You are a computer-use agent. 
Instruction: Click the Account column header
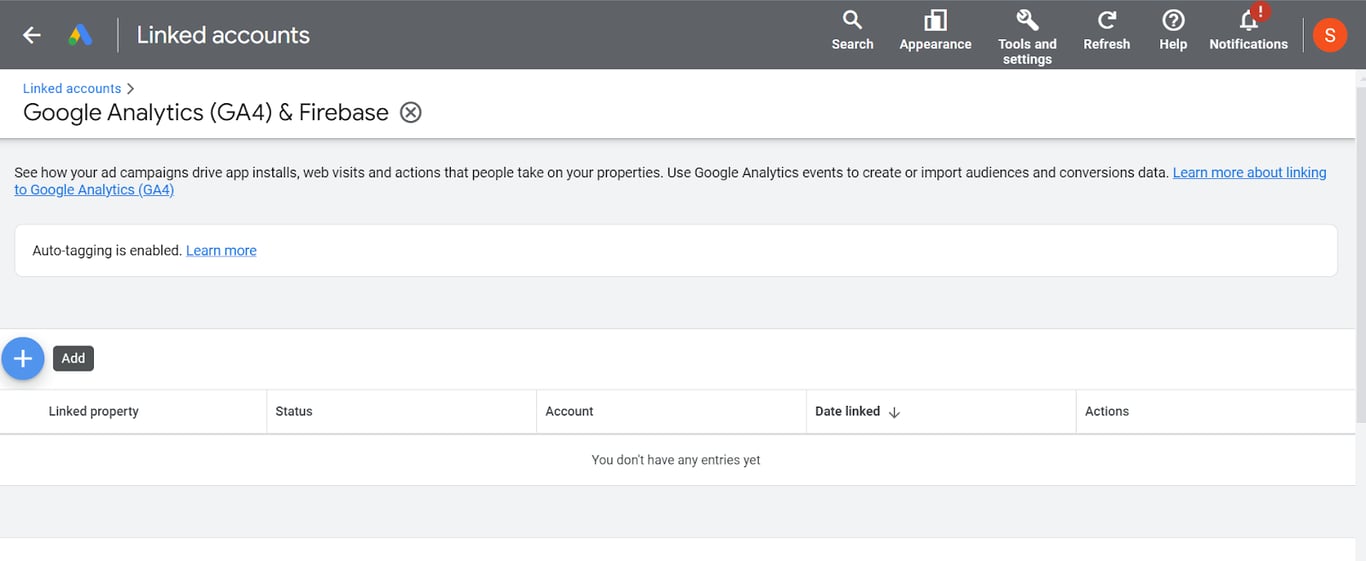[569, 411]
